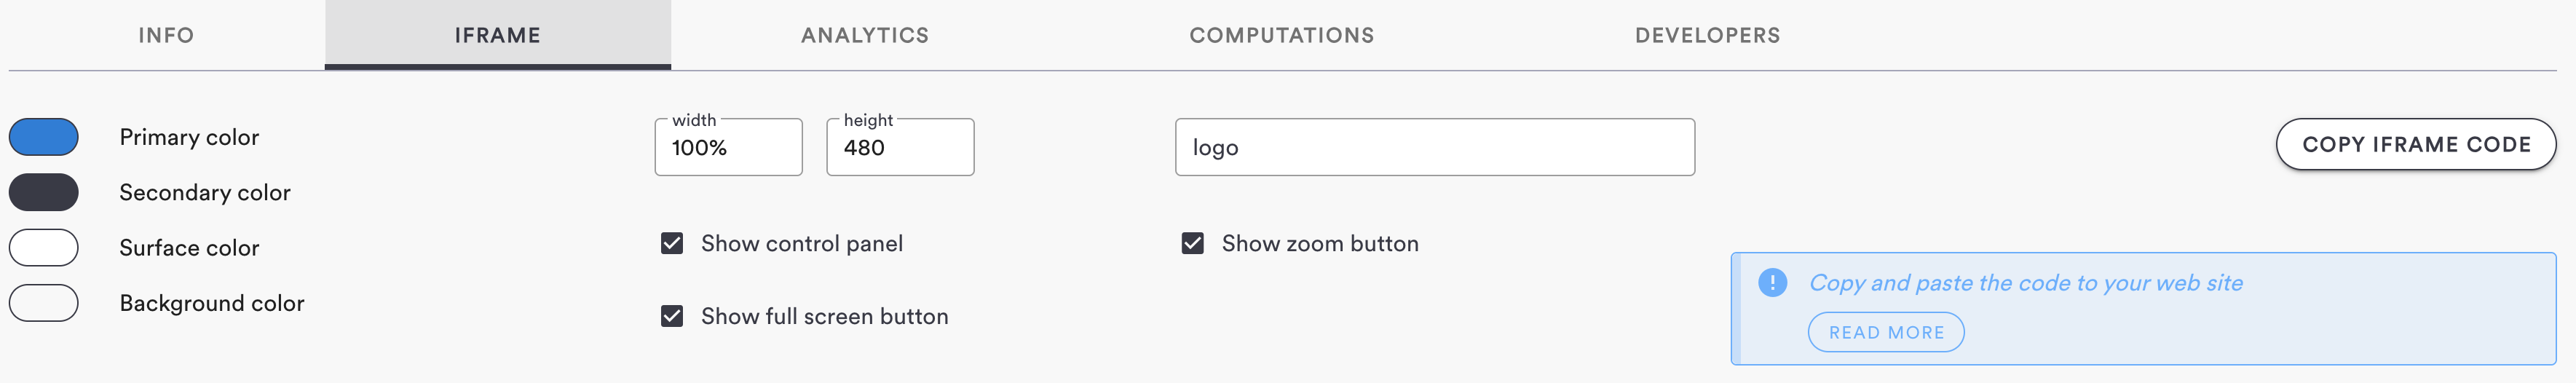The image size is (2576, 383).
Task: Focus the width input field
Action: 728,148
